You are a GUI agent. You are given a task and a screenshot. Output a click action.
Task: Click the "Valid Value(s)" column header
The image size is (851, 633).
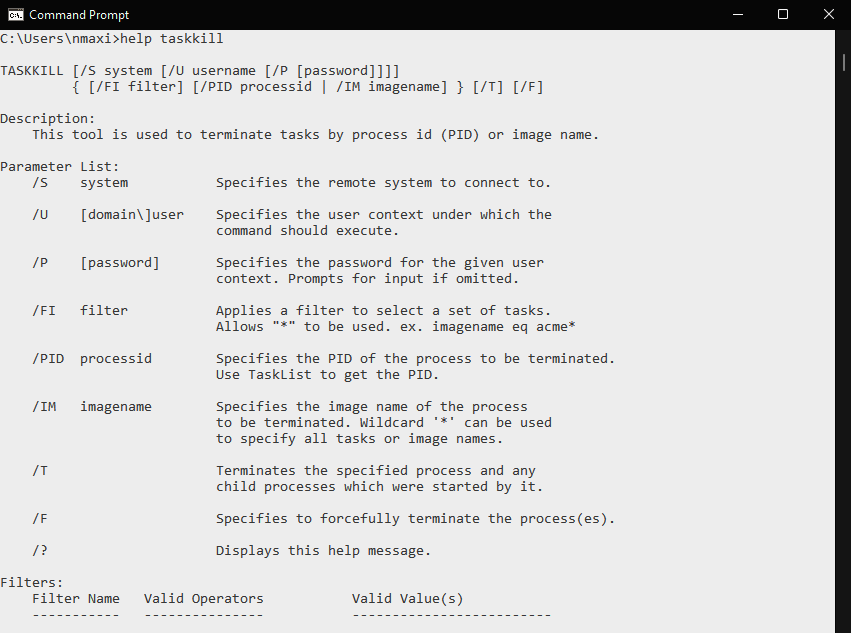tap(408, 599)
